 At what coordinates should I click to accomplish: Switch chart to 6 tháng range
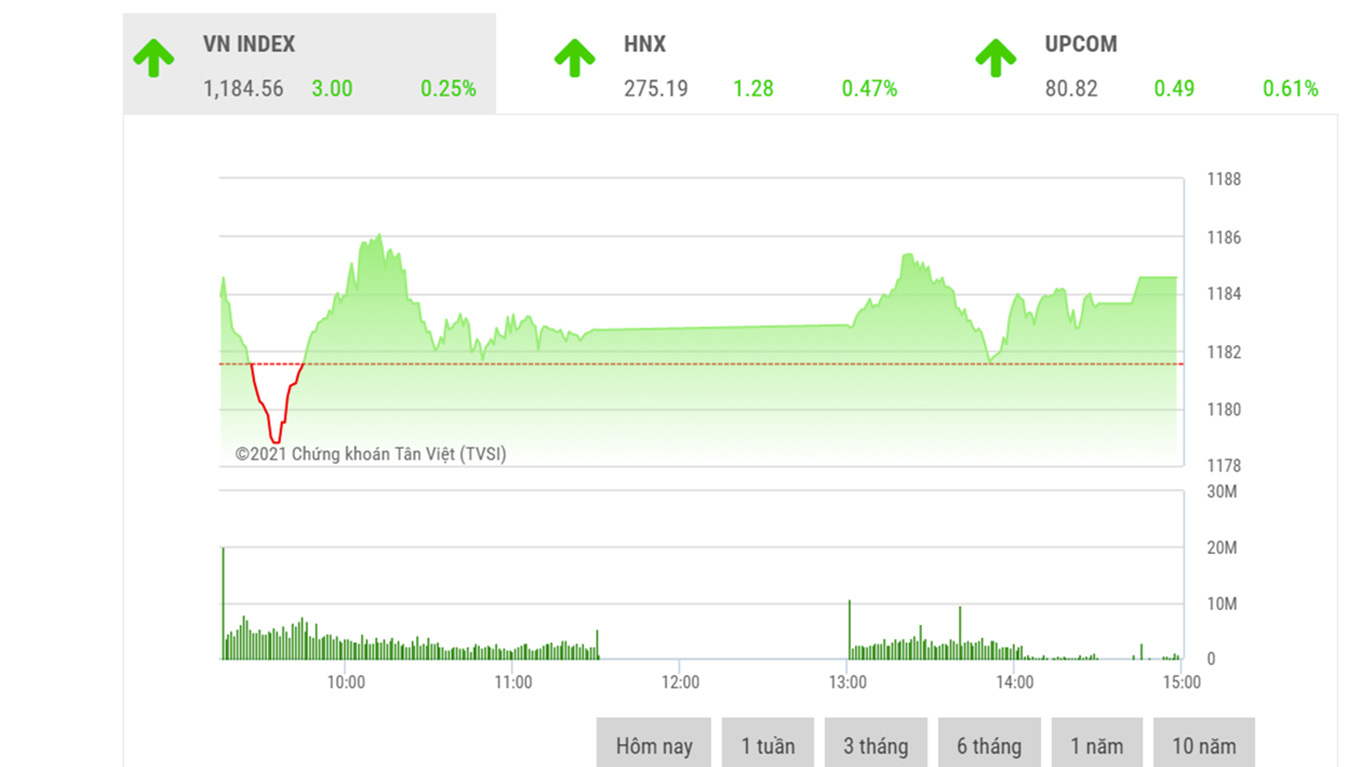coord(989,744)
